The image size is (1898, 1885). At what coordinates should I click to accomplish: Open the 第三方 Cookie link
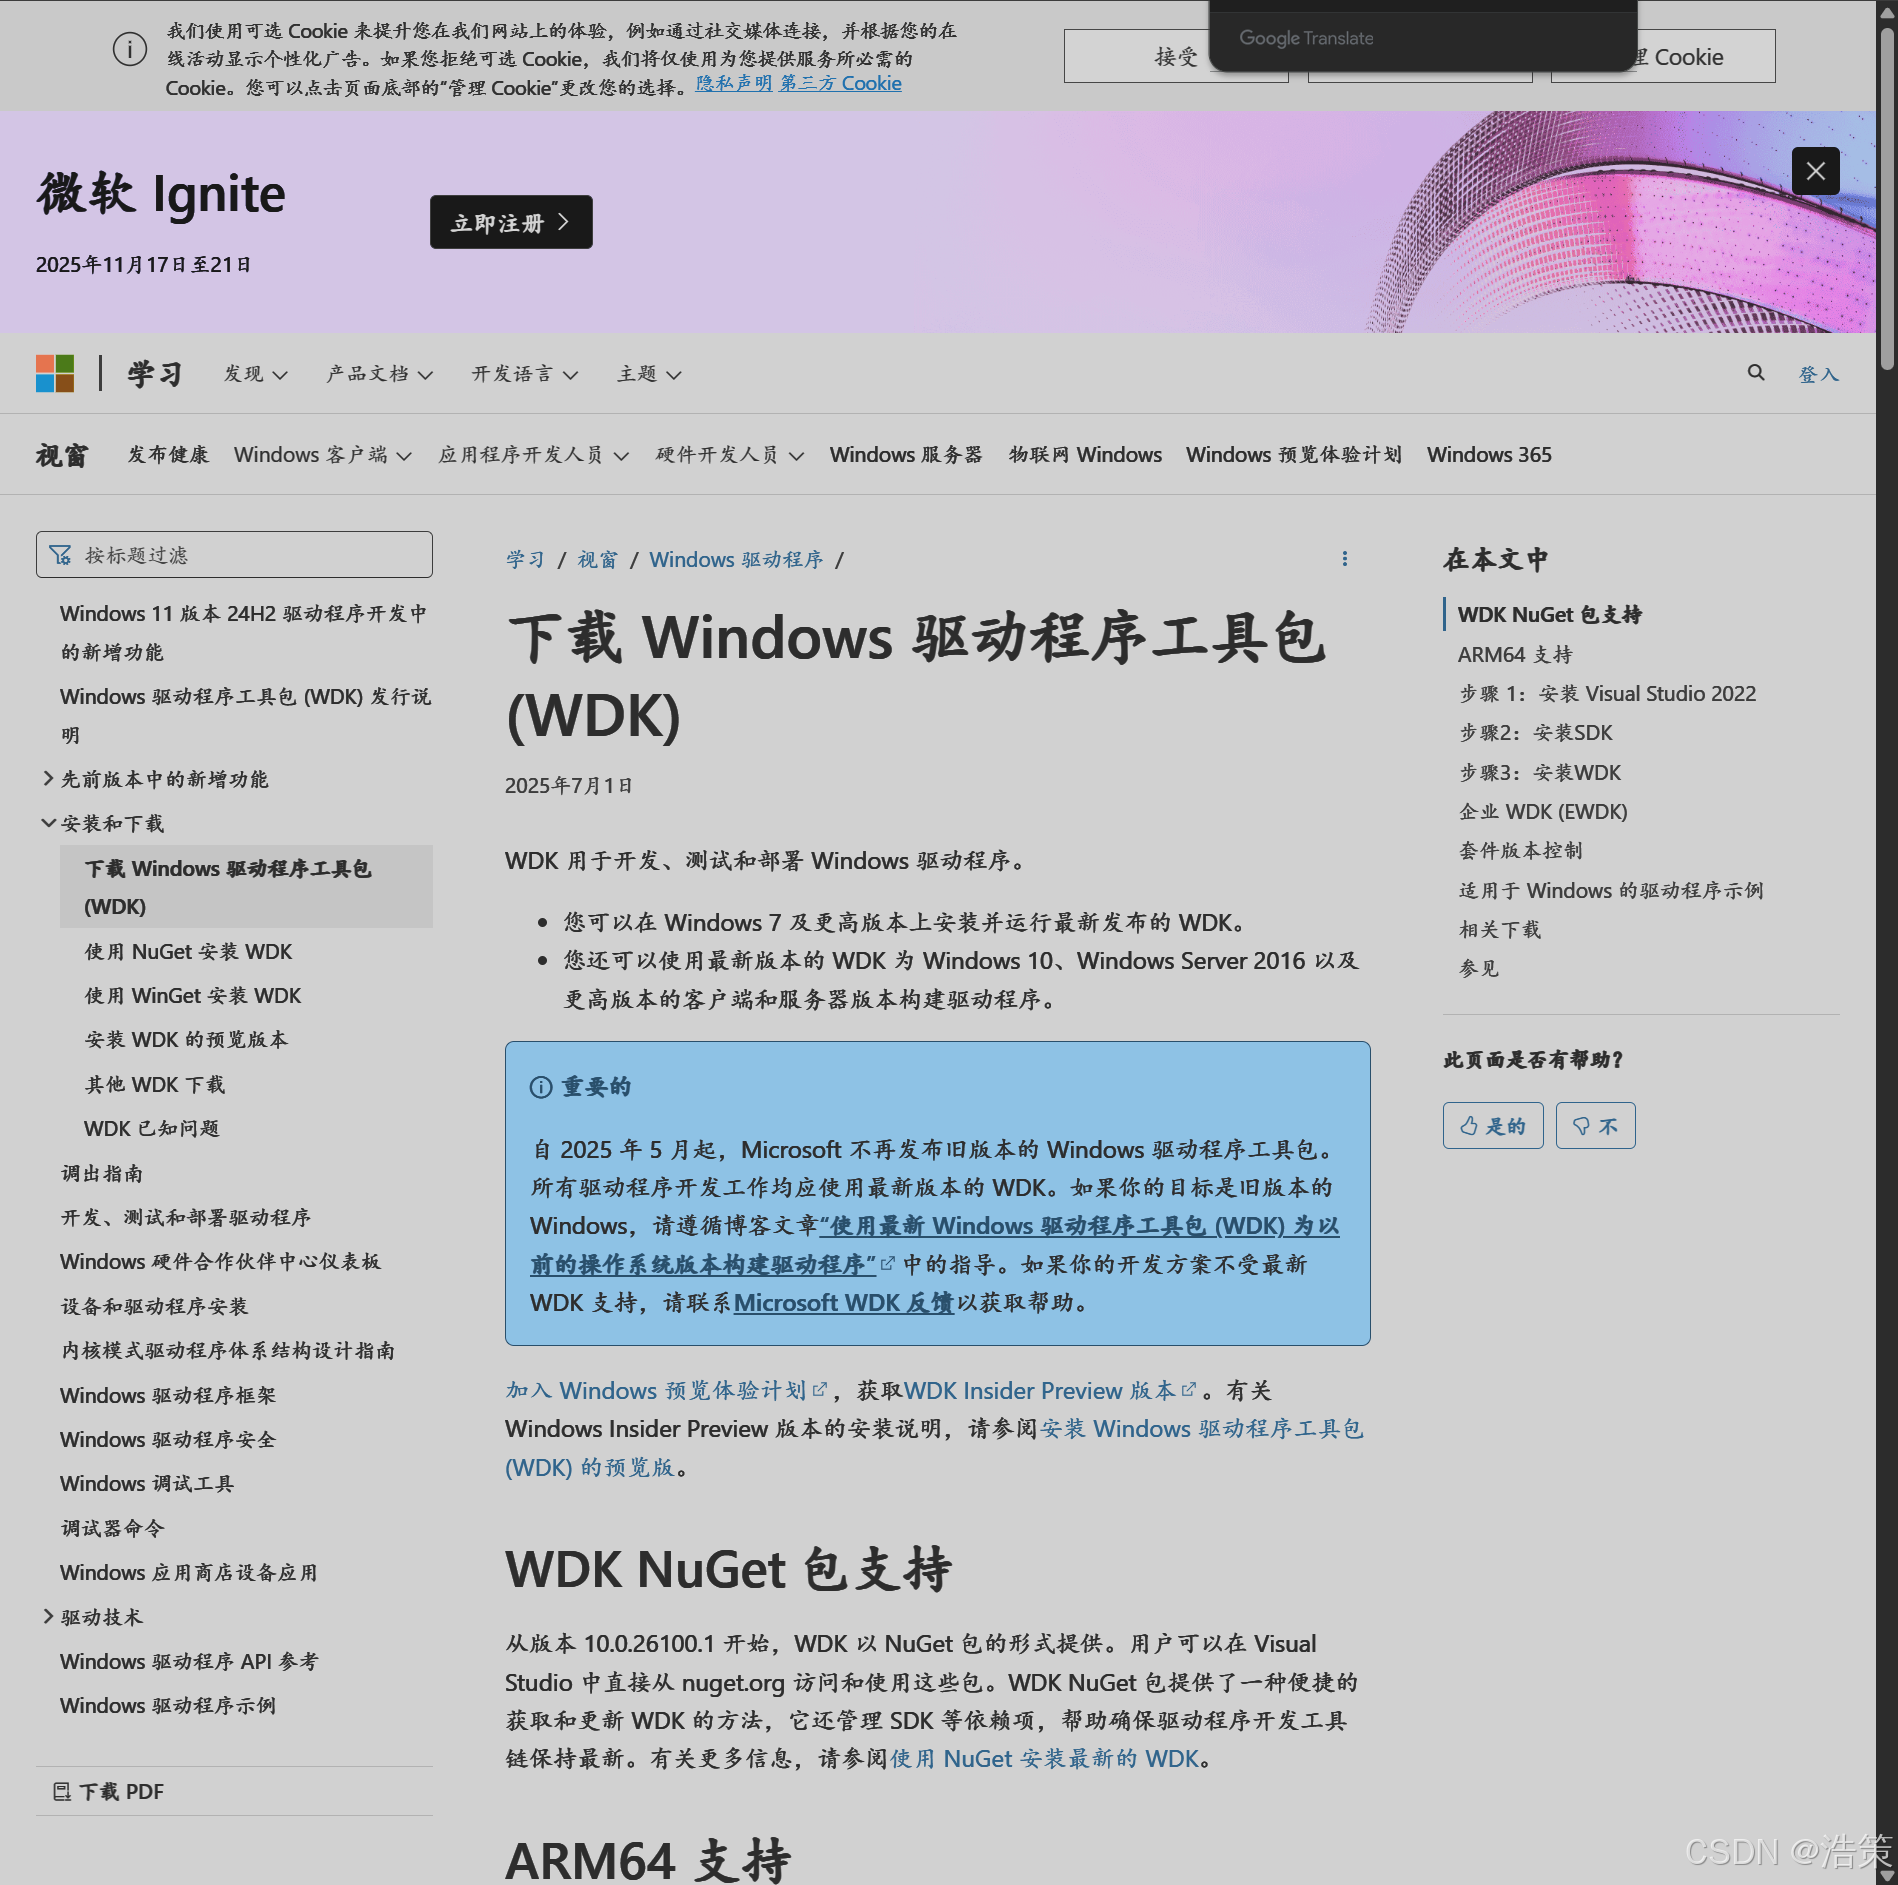tap(841, 84)
